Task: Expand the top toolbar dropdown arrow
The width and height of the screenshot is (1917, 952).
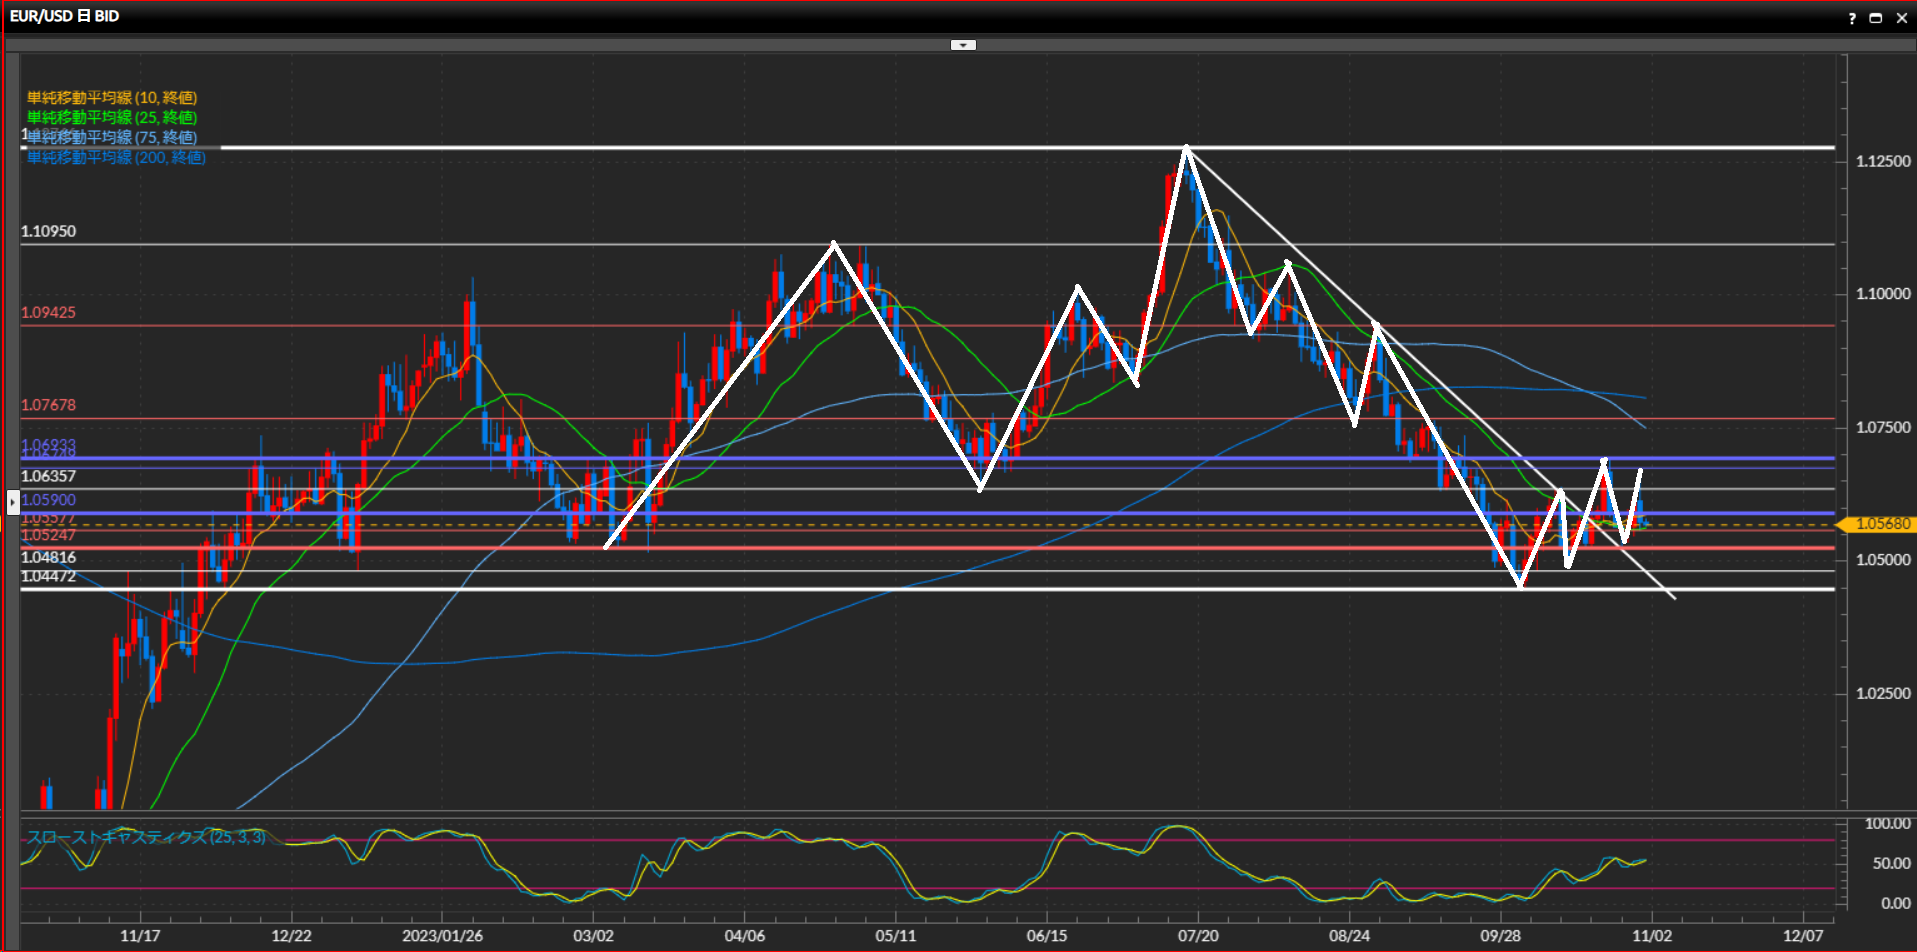Action: pyautogui.click(x=963, y=45)
